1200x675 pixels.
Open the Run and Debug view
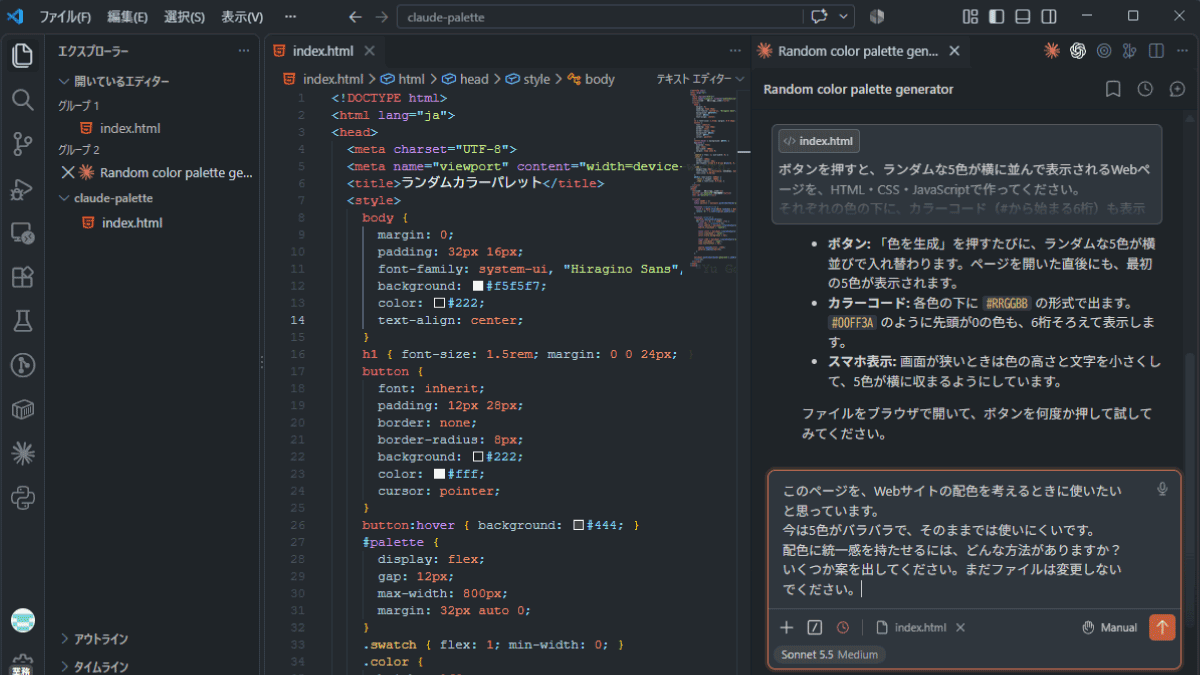tap(22, 188)
